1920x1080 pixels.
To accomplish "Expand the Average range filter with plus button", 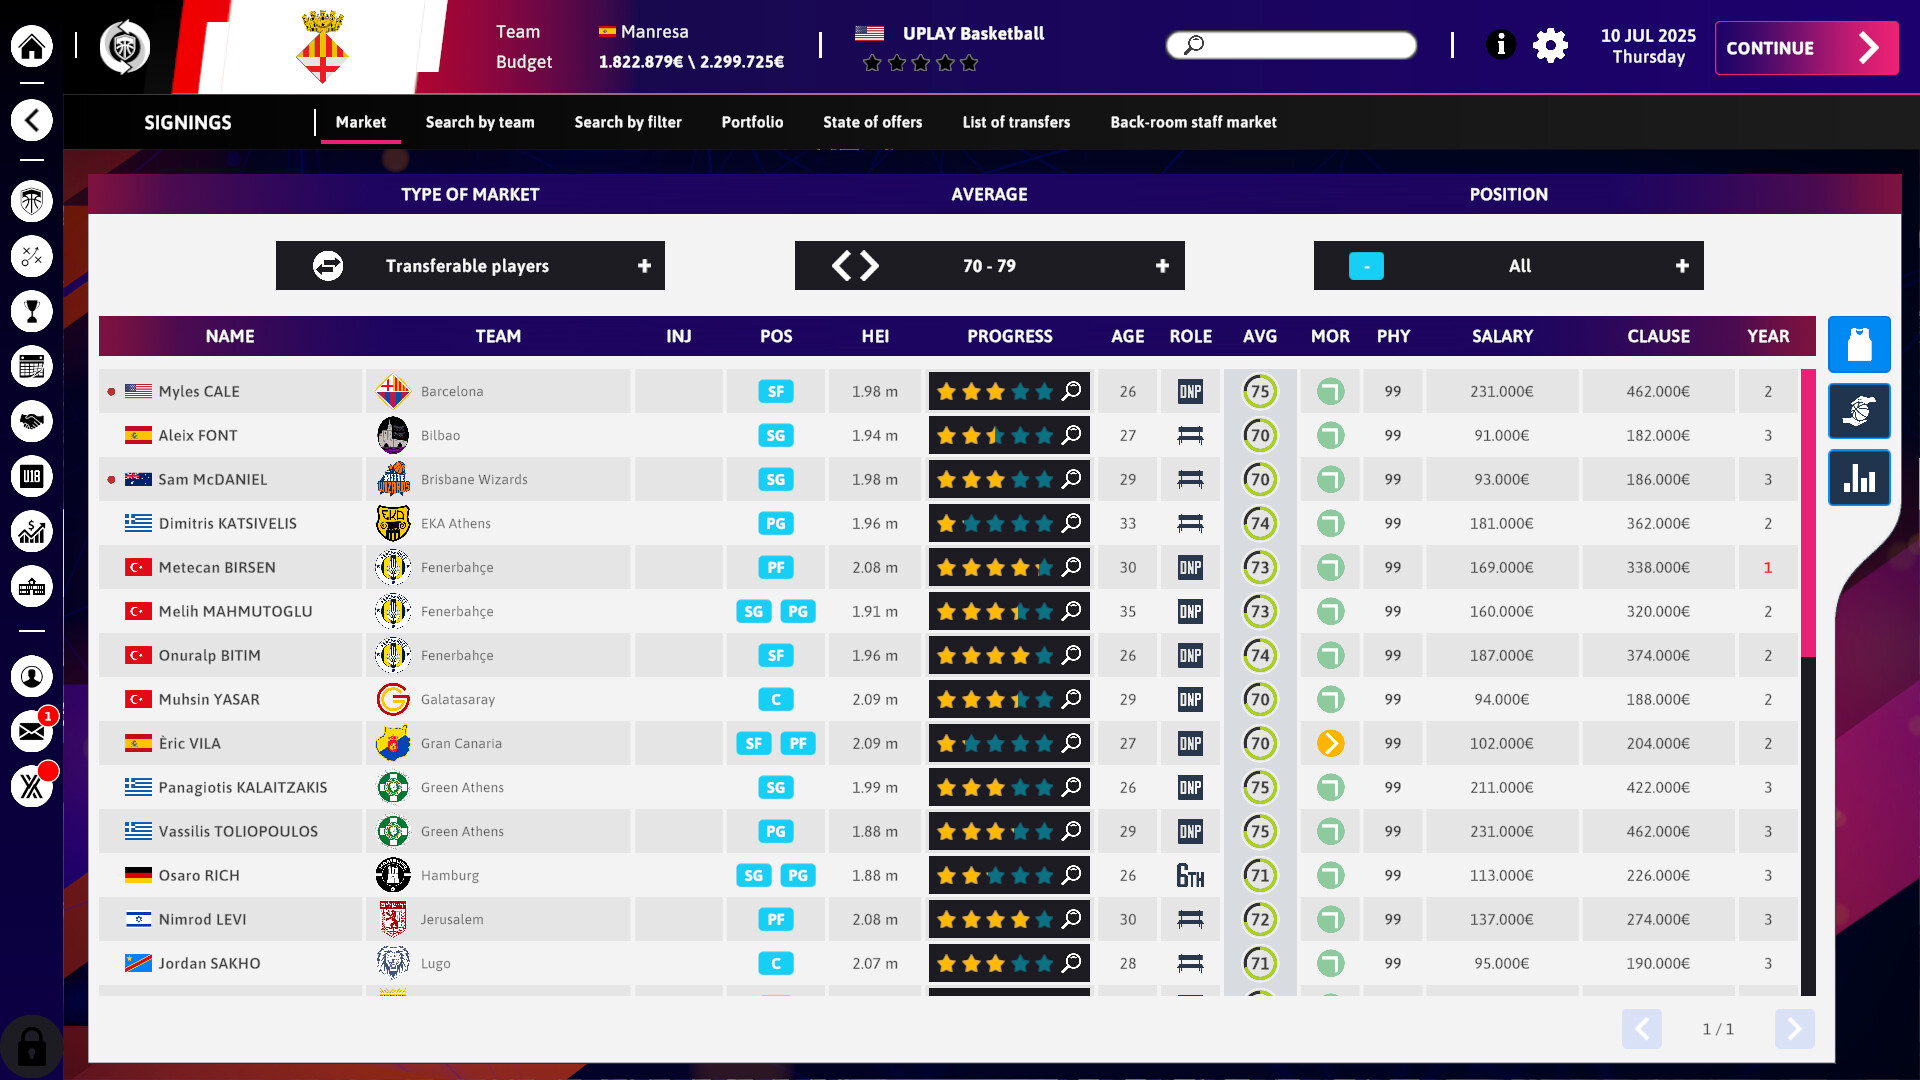I will pyautogui.click(x=1161, y=266).
